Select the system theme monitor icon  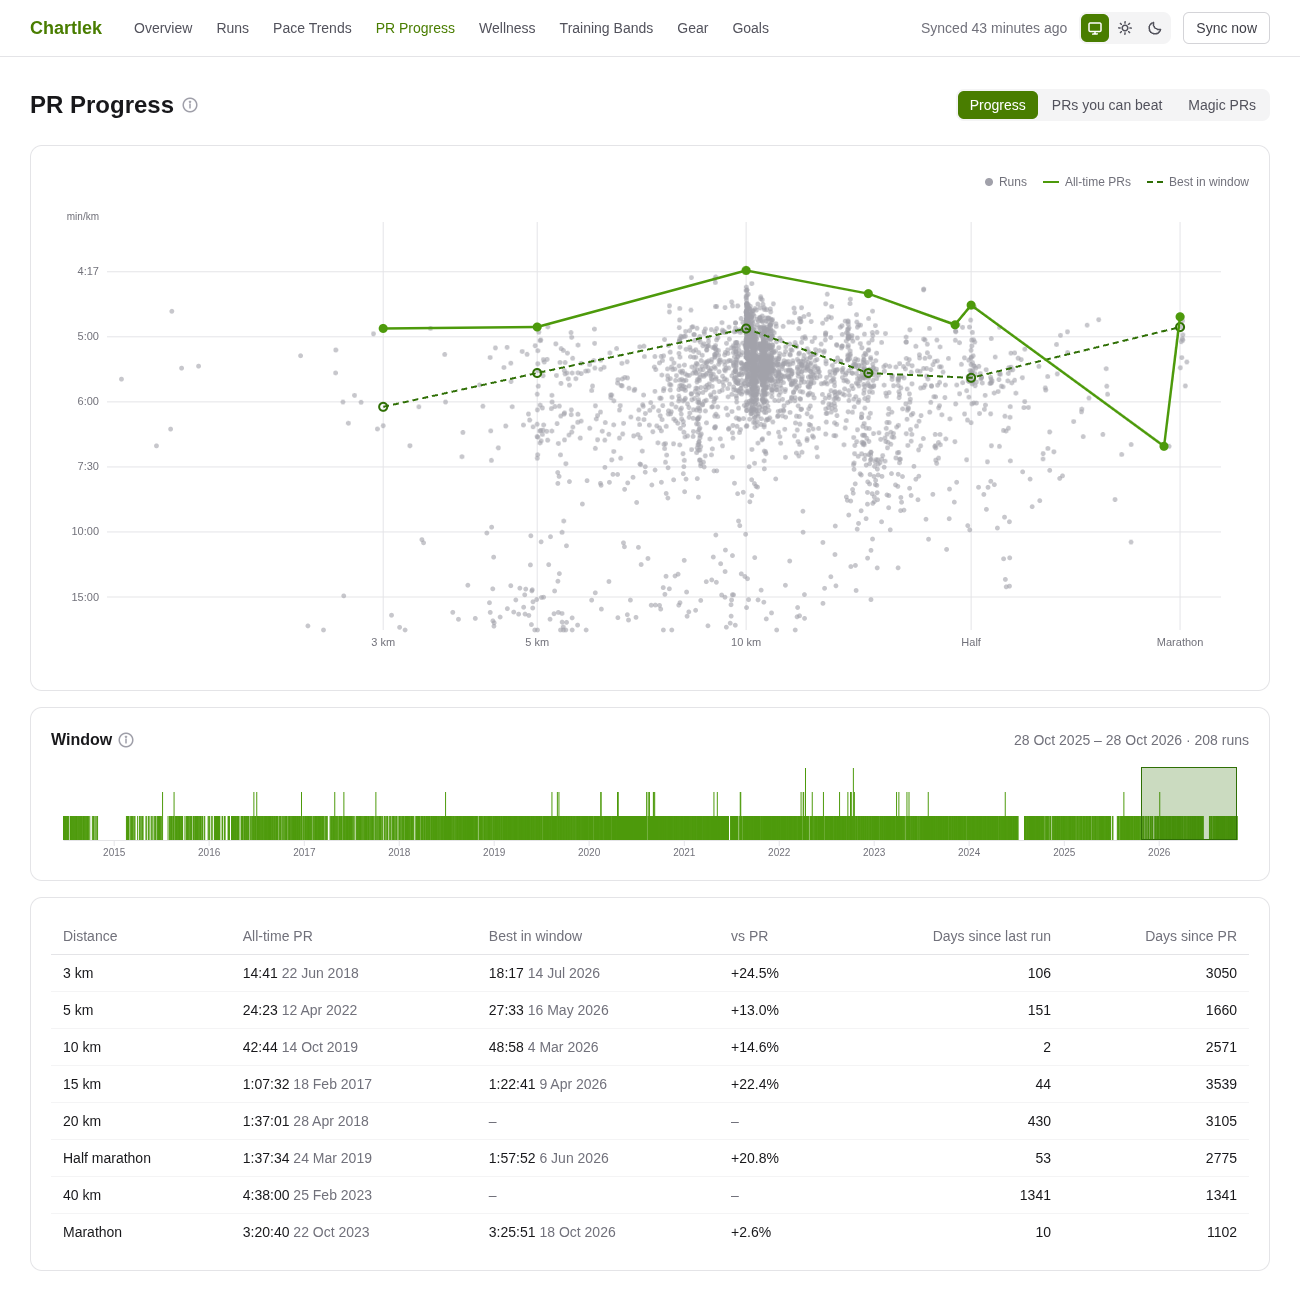click(1095, 28)
